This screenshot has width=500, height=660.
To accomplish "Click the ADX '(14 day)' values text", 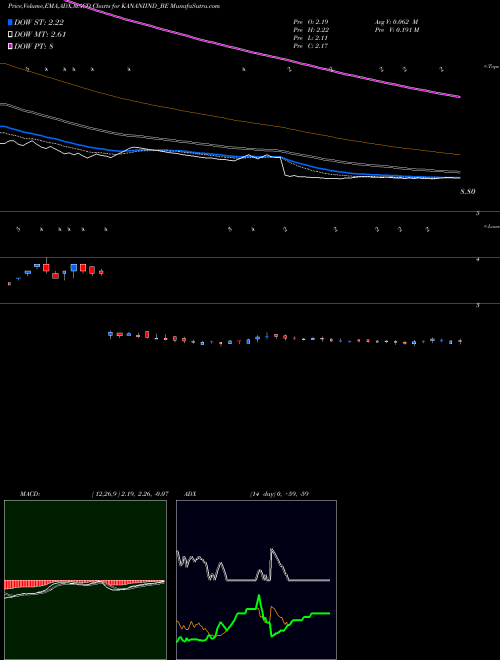I will (x=279, y=493).
